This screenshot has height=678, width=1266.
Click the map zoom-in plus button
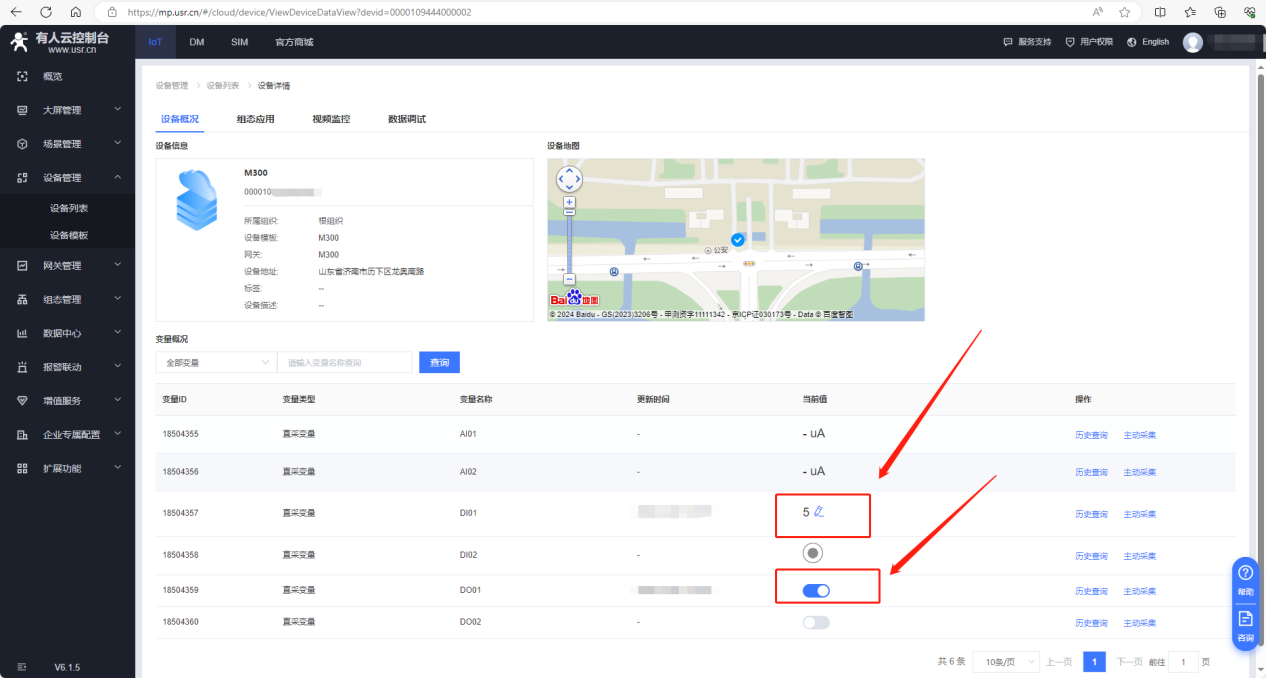coord(569,203)
